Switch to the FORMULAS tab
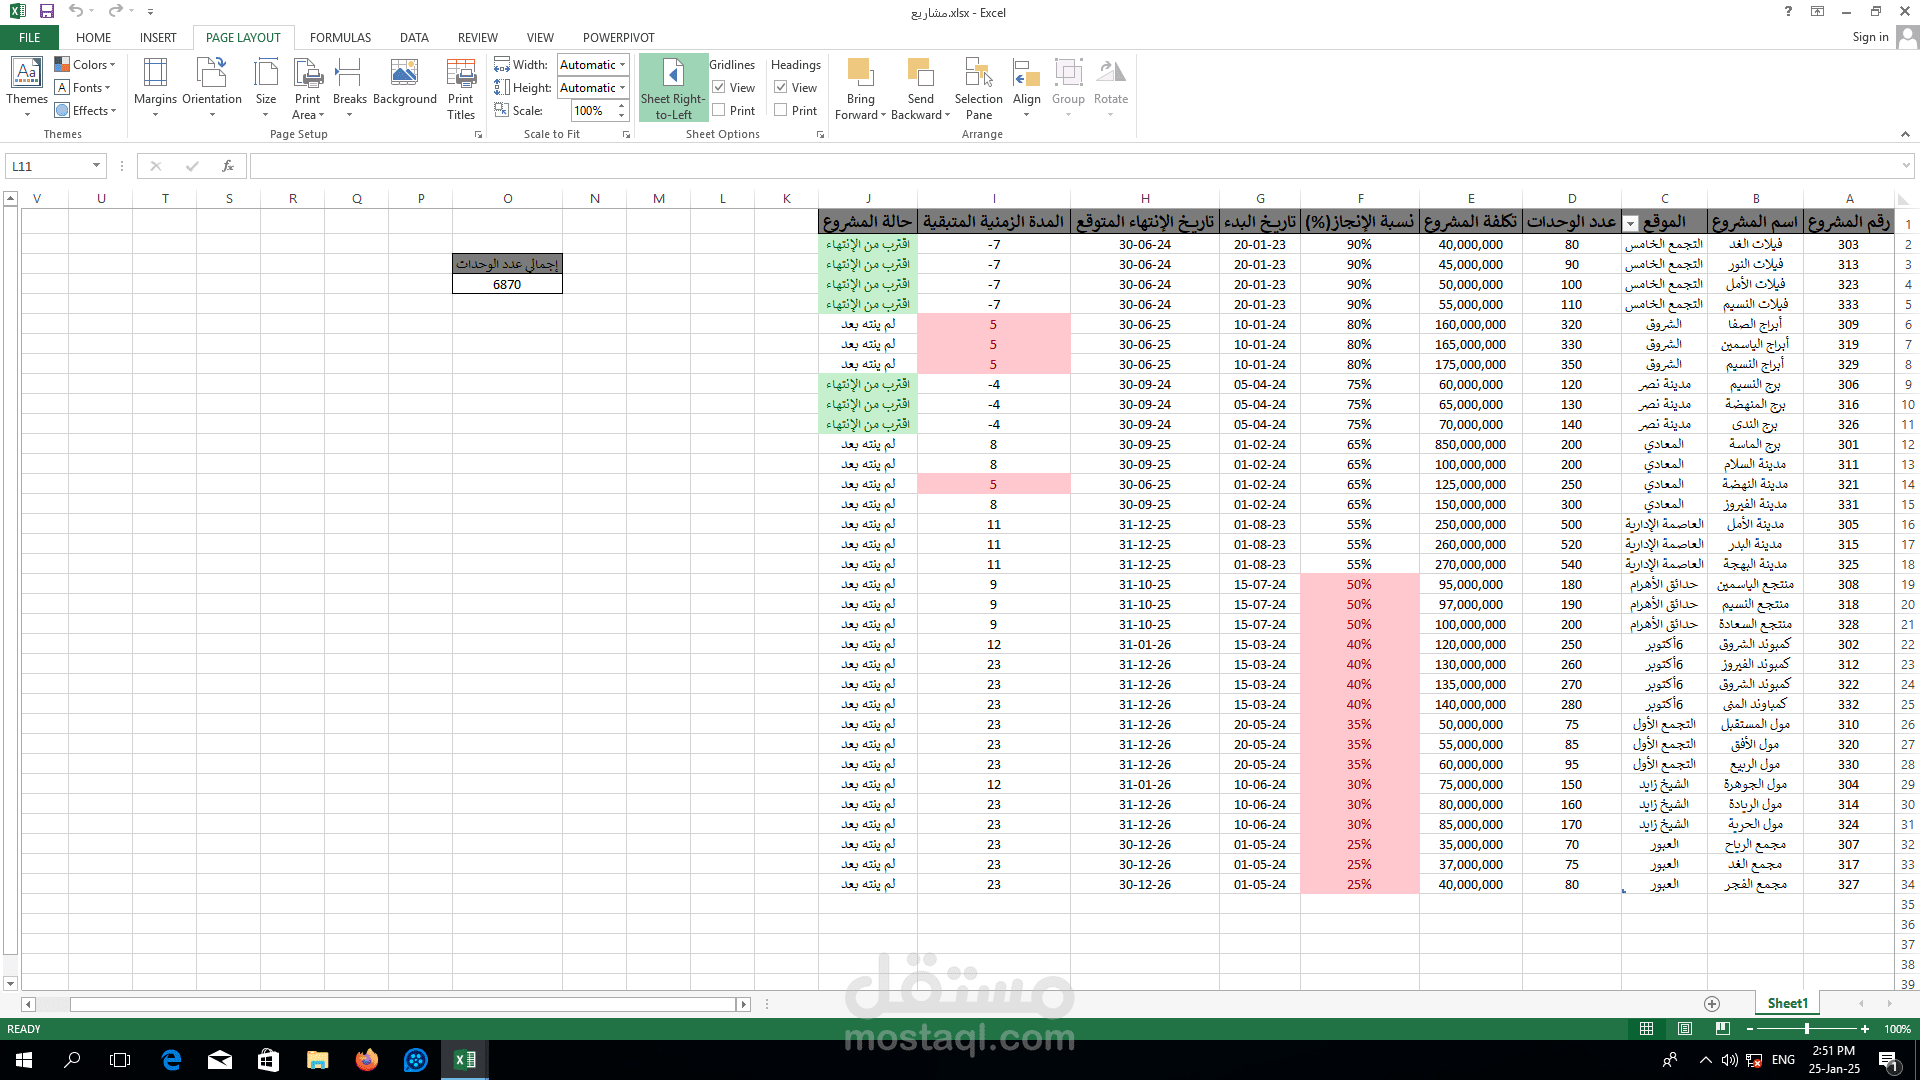Screen dimensions: 1920x1080 [340, 38]
